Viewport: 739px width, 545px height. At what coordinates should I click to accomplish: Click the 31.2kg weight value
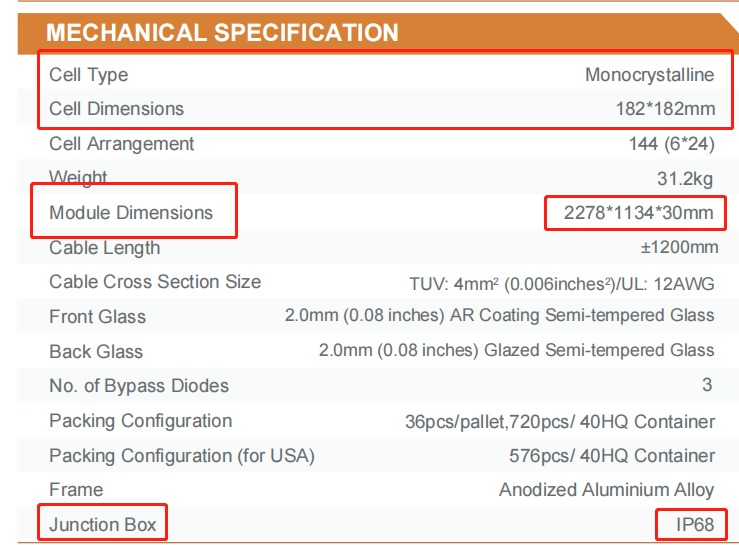coord(685,179)
